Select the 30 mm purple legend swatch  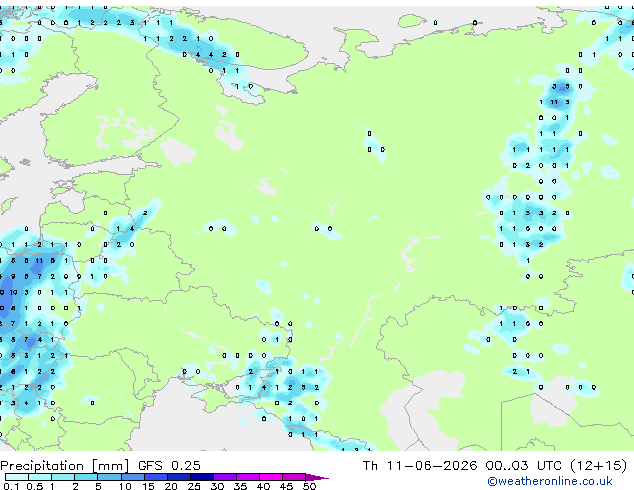pos(225,477)
